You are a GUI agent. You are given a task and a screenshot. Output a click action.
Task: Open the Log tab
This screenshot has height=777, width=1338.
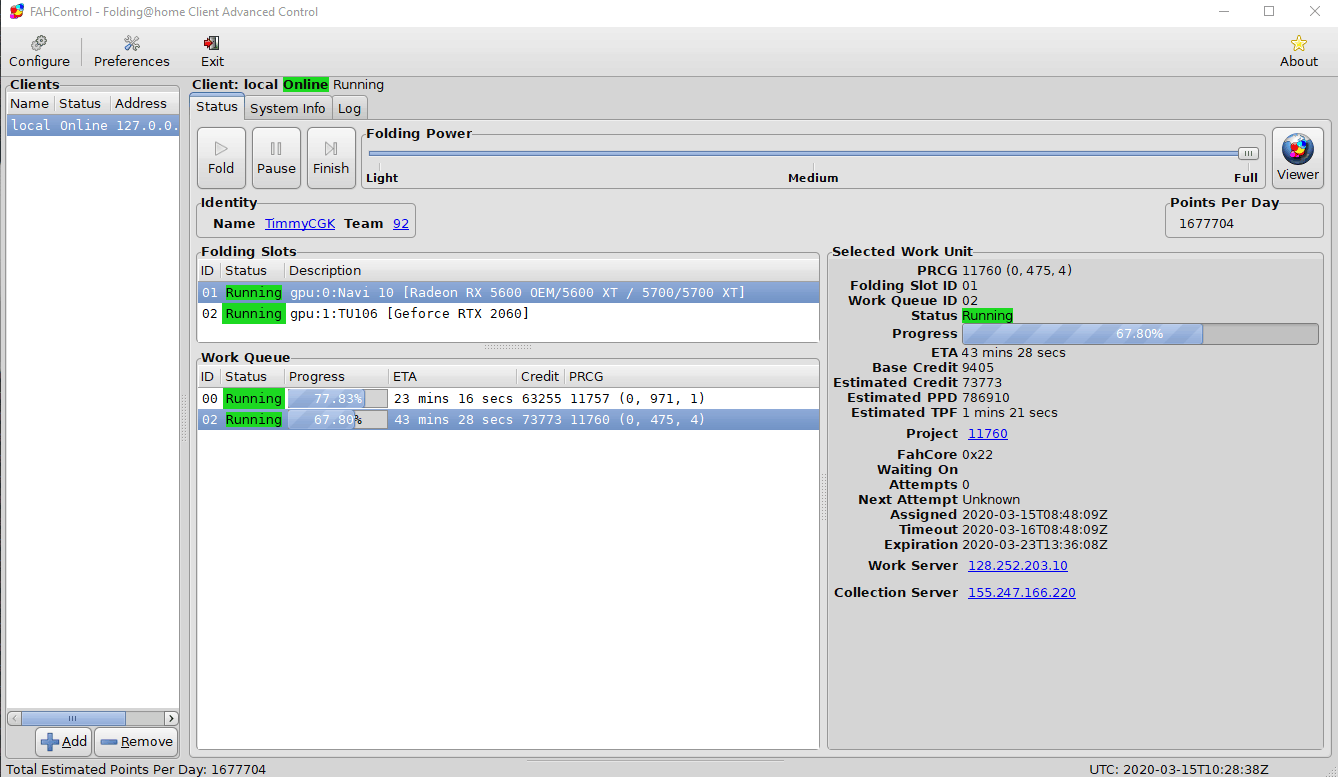click(349, 108)
